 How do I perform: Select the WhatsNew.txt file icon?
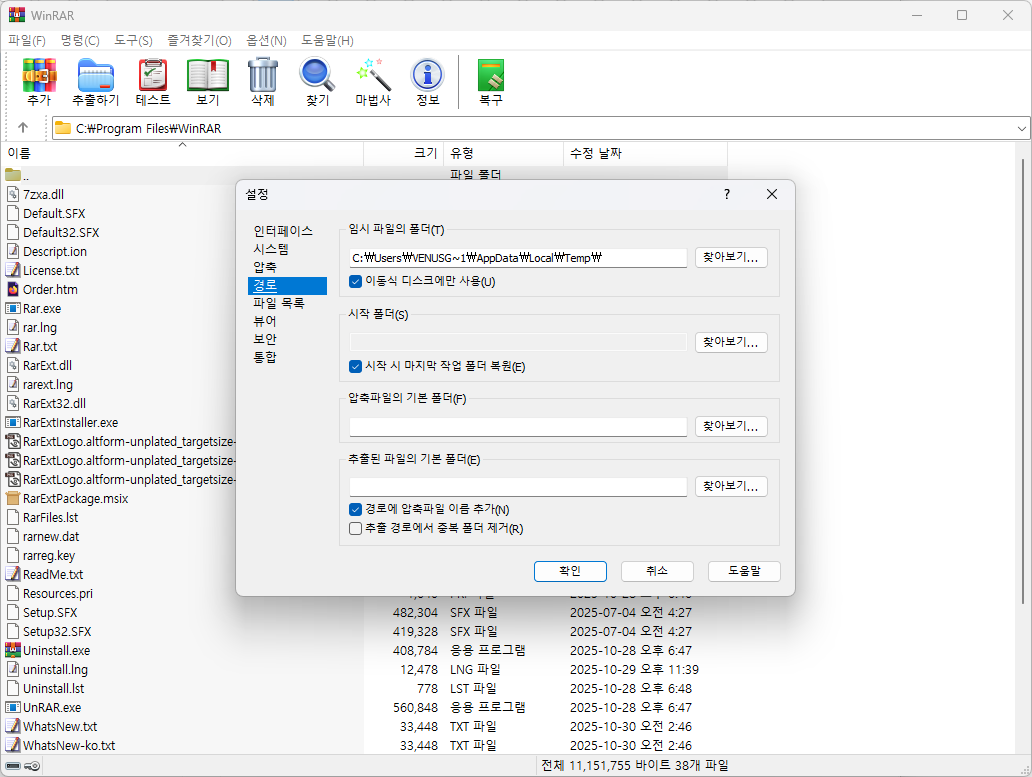(13, 726)
